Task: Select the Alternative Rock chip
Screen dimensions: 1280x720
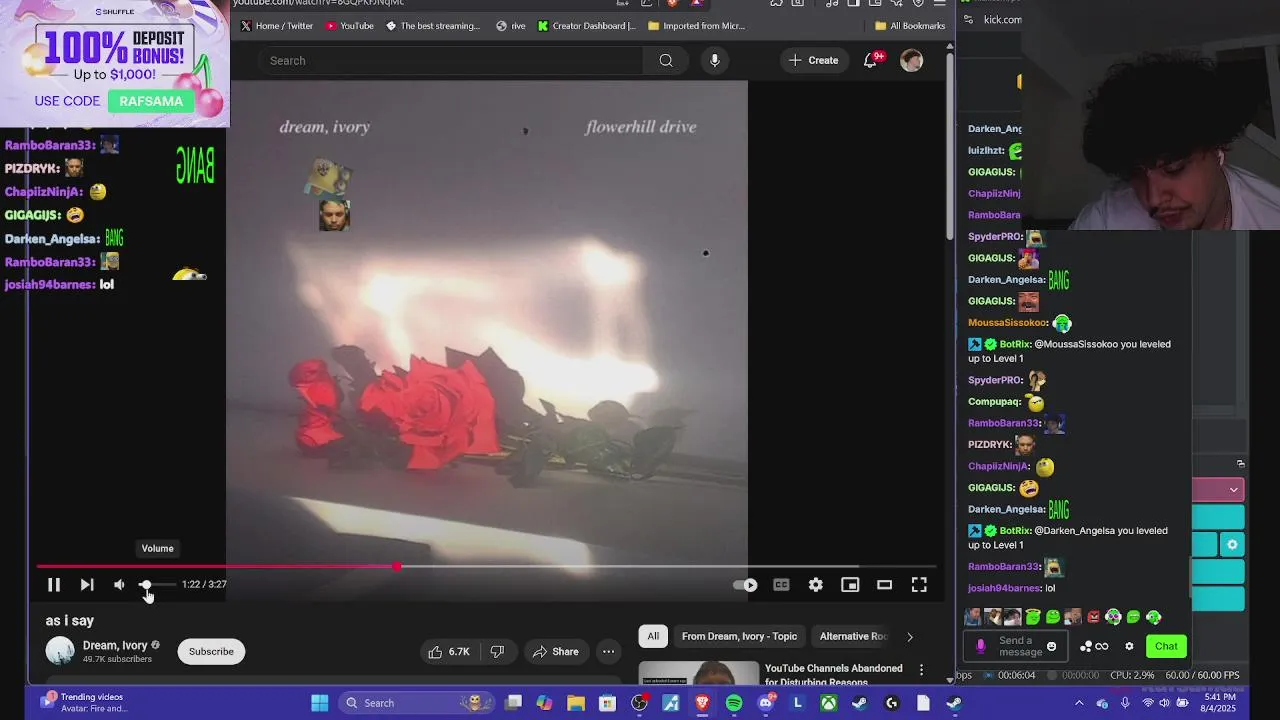Action: click(x=853, y=637)
